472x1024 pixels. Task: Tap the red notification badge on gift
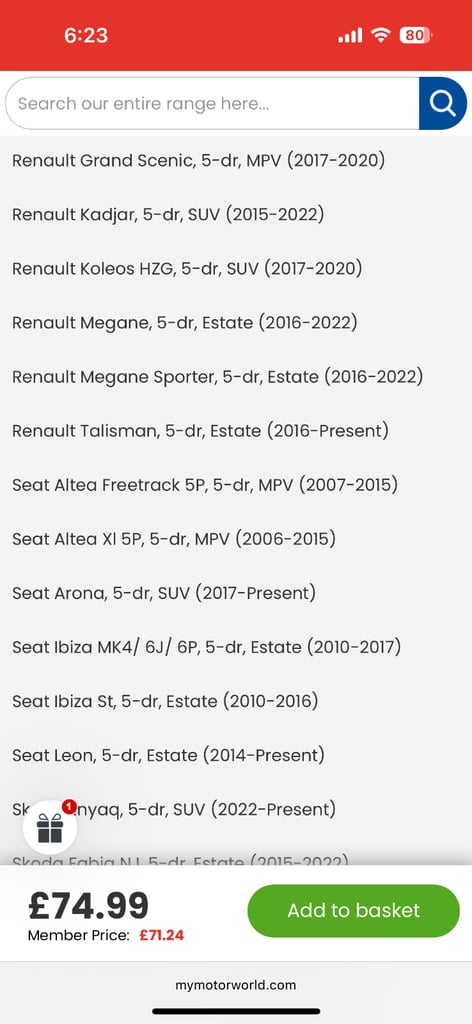pos(69,807)
